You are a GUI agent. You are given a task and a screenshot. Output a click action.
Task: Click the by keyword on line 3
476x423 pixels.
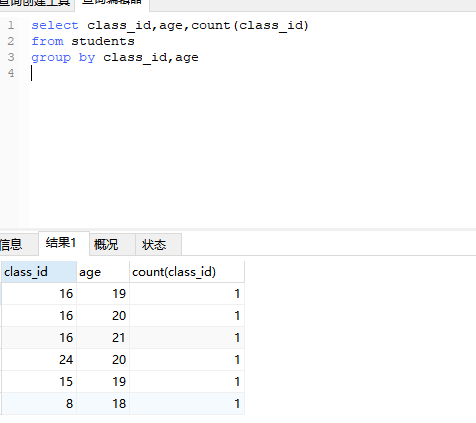(x=87, y=58)
